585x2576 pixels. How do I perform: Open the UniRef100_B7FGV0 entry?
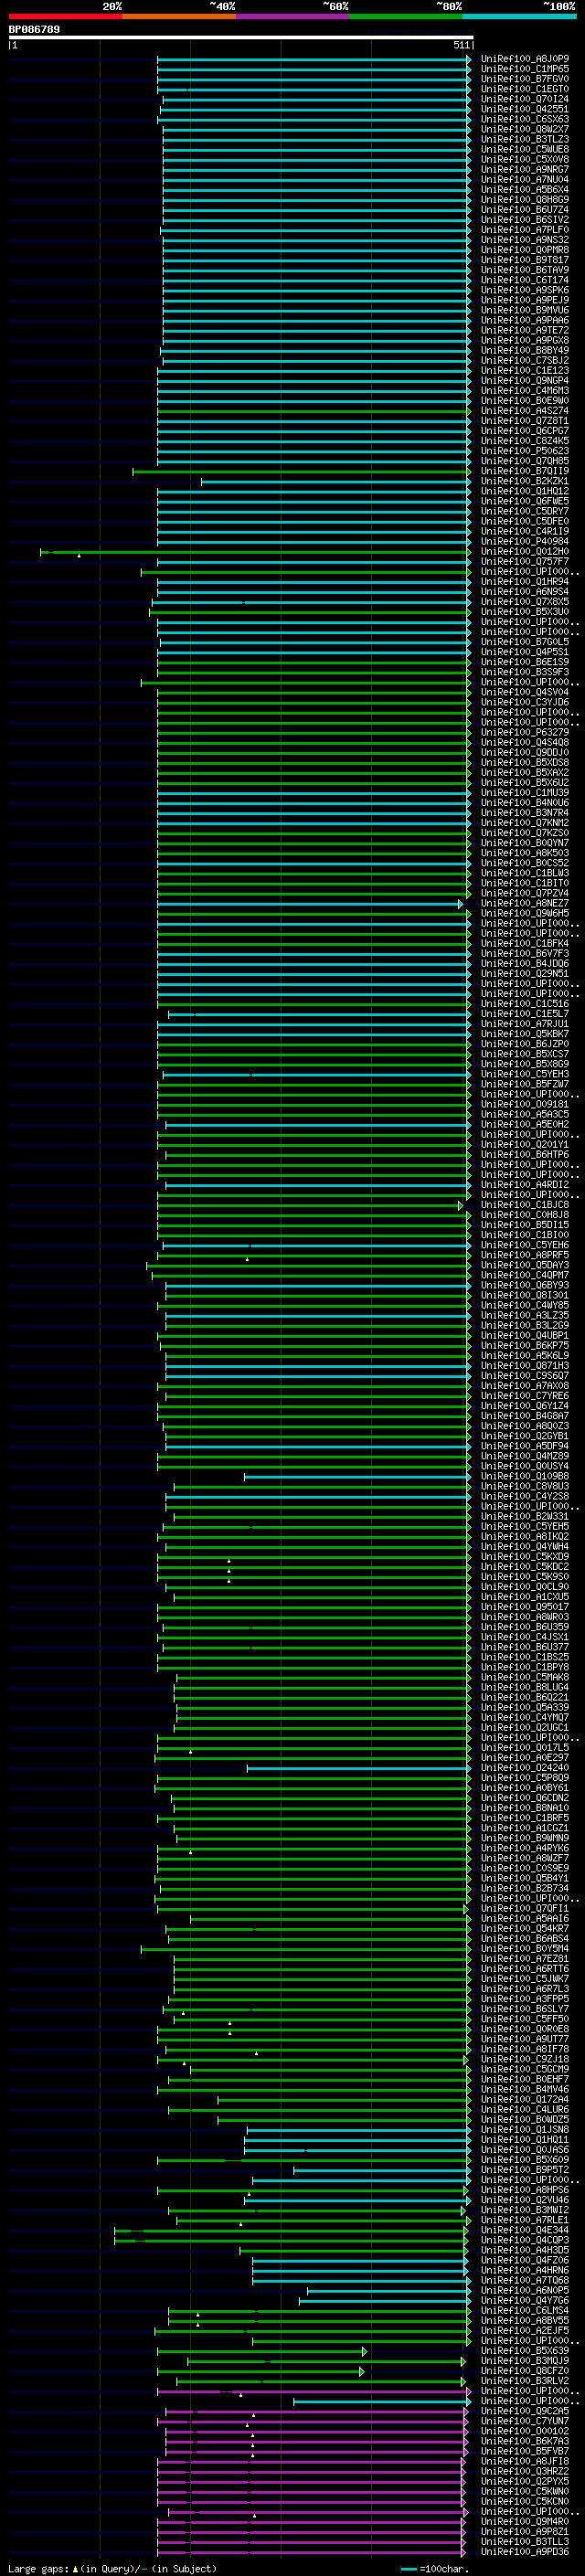(525, 79)
